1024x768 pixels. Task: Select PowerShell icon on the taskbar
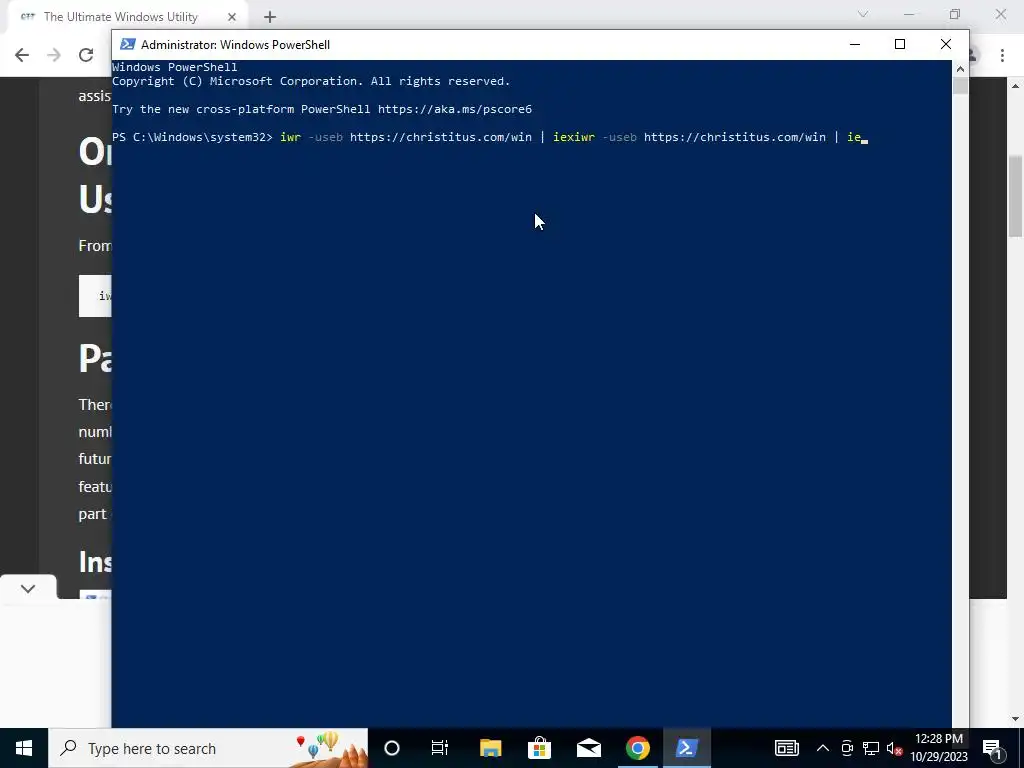click(686, 748)
